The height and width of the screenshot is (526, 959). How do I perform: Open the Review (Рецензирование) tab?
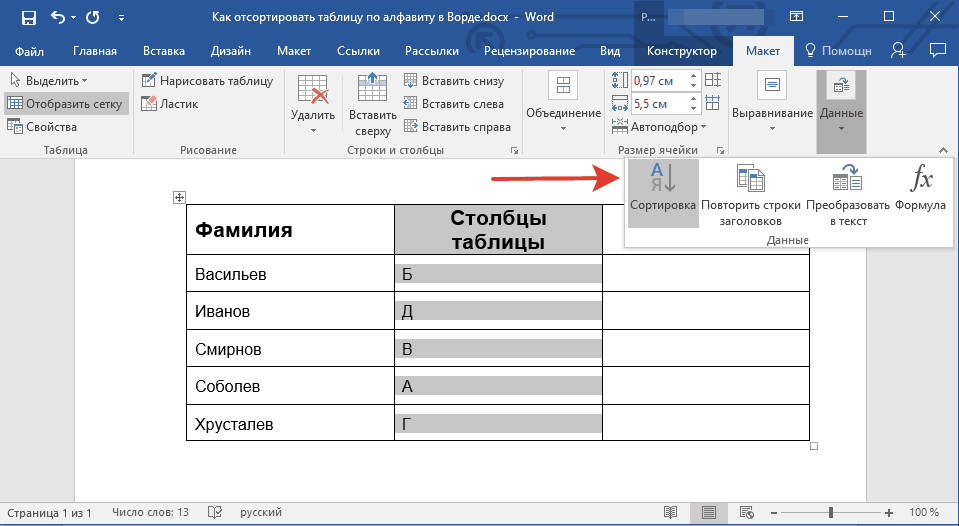tap(529, 51)
